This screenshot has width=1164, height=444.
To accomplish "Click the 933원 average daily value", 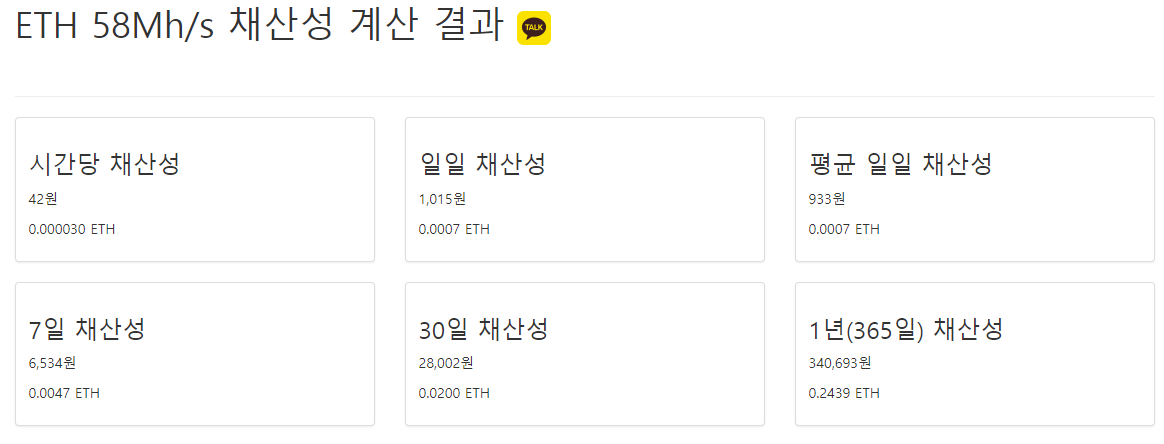I will click(827, 199).
